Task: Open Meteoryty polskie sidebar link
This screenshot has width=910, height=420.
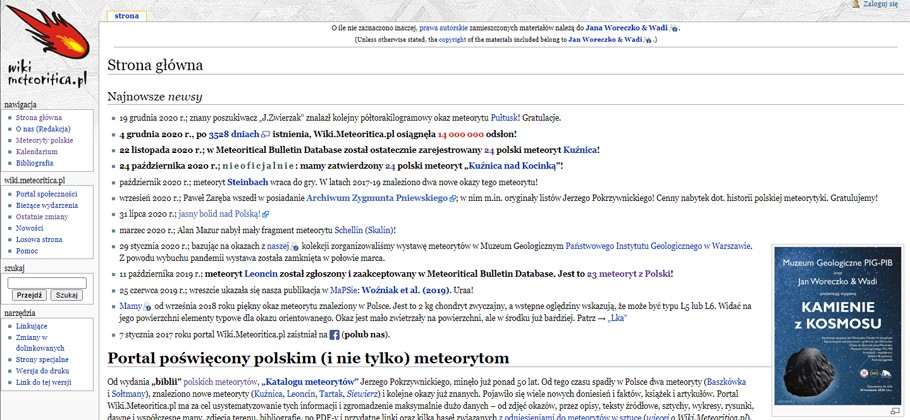Action: click(x=45, y=140)
